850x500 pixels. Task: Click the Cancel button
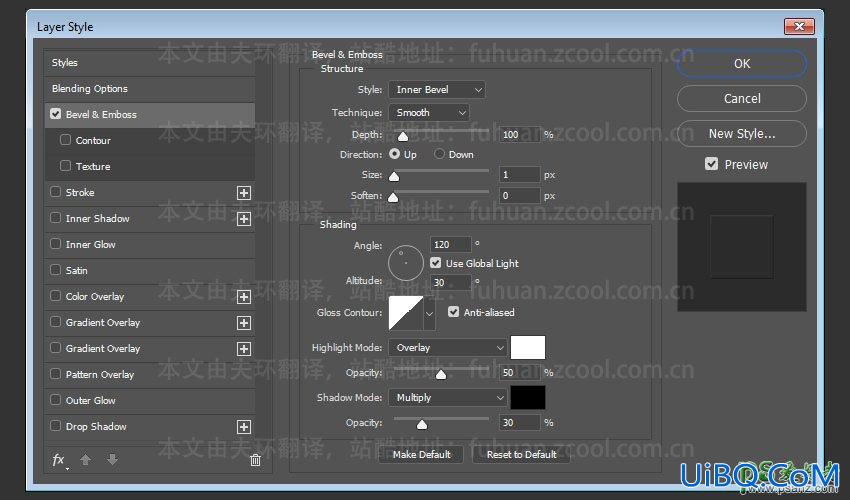point(742,98)
